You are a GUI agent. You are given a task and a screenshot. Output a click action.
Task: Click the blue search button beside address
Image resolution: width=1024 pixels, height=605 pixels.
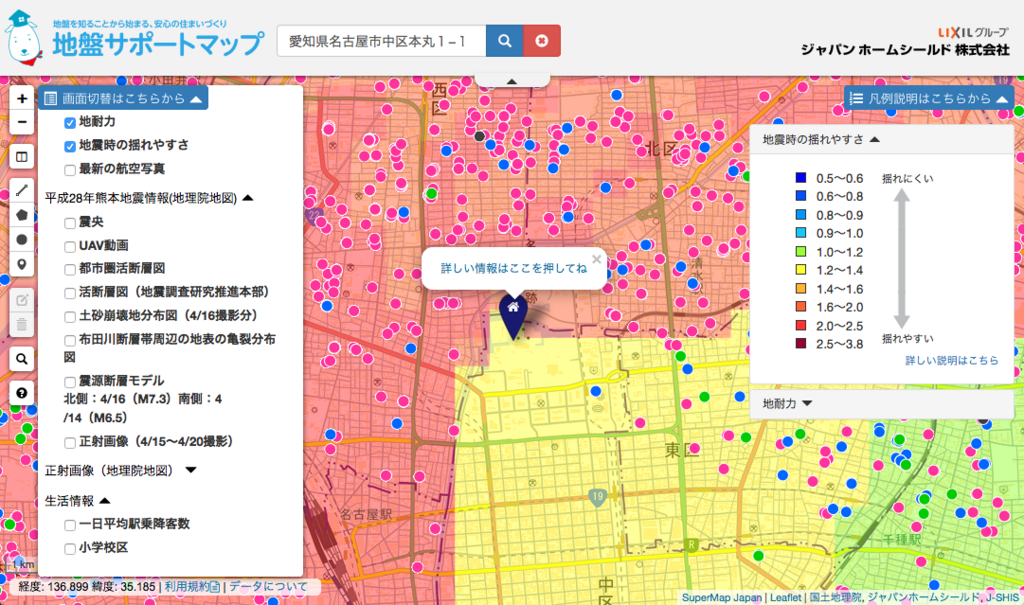click(x=504, y=41)
